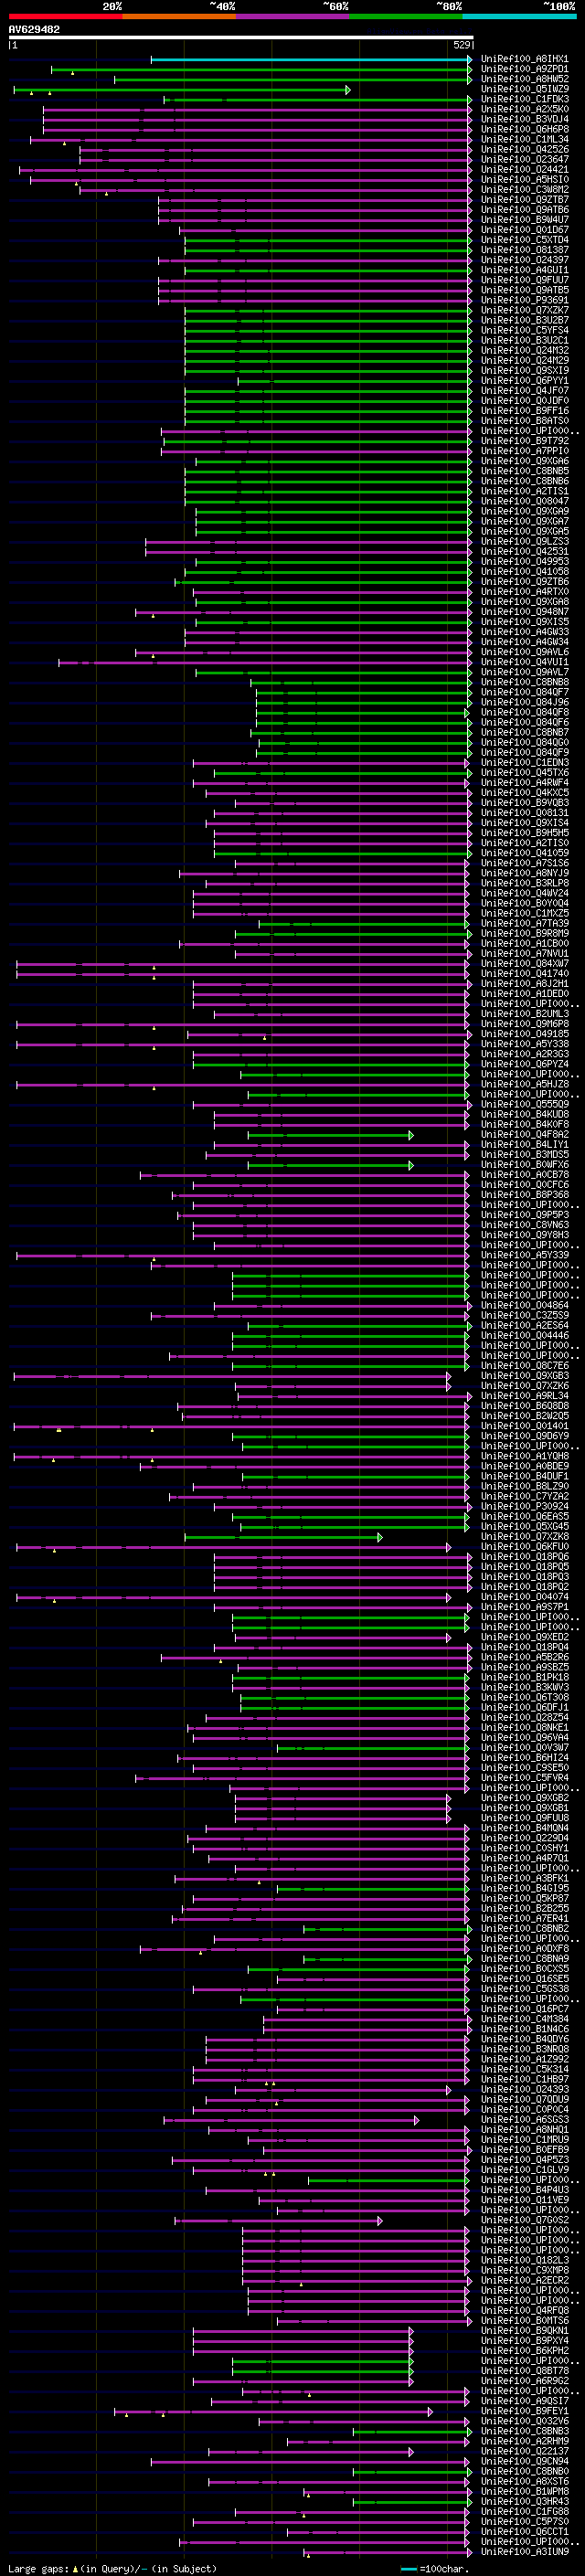Screen dimensions: 585x2576
Task: Click the UniRef100_B8P368 label
Action: click(525, 1195)
